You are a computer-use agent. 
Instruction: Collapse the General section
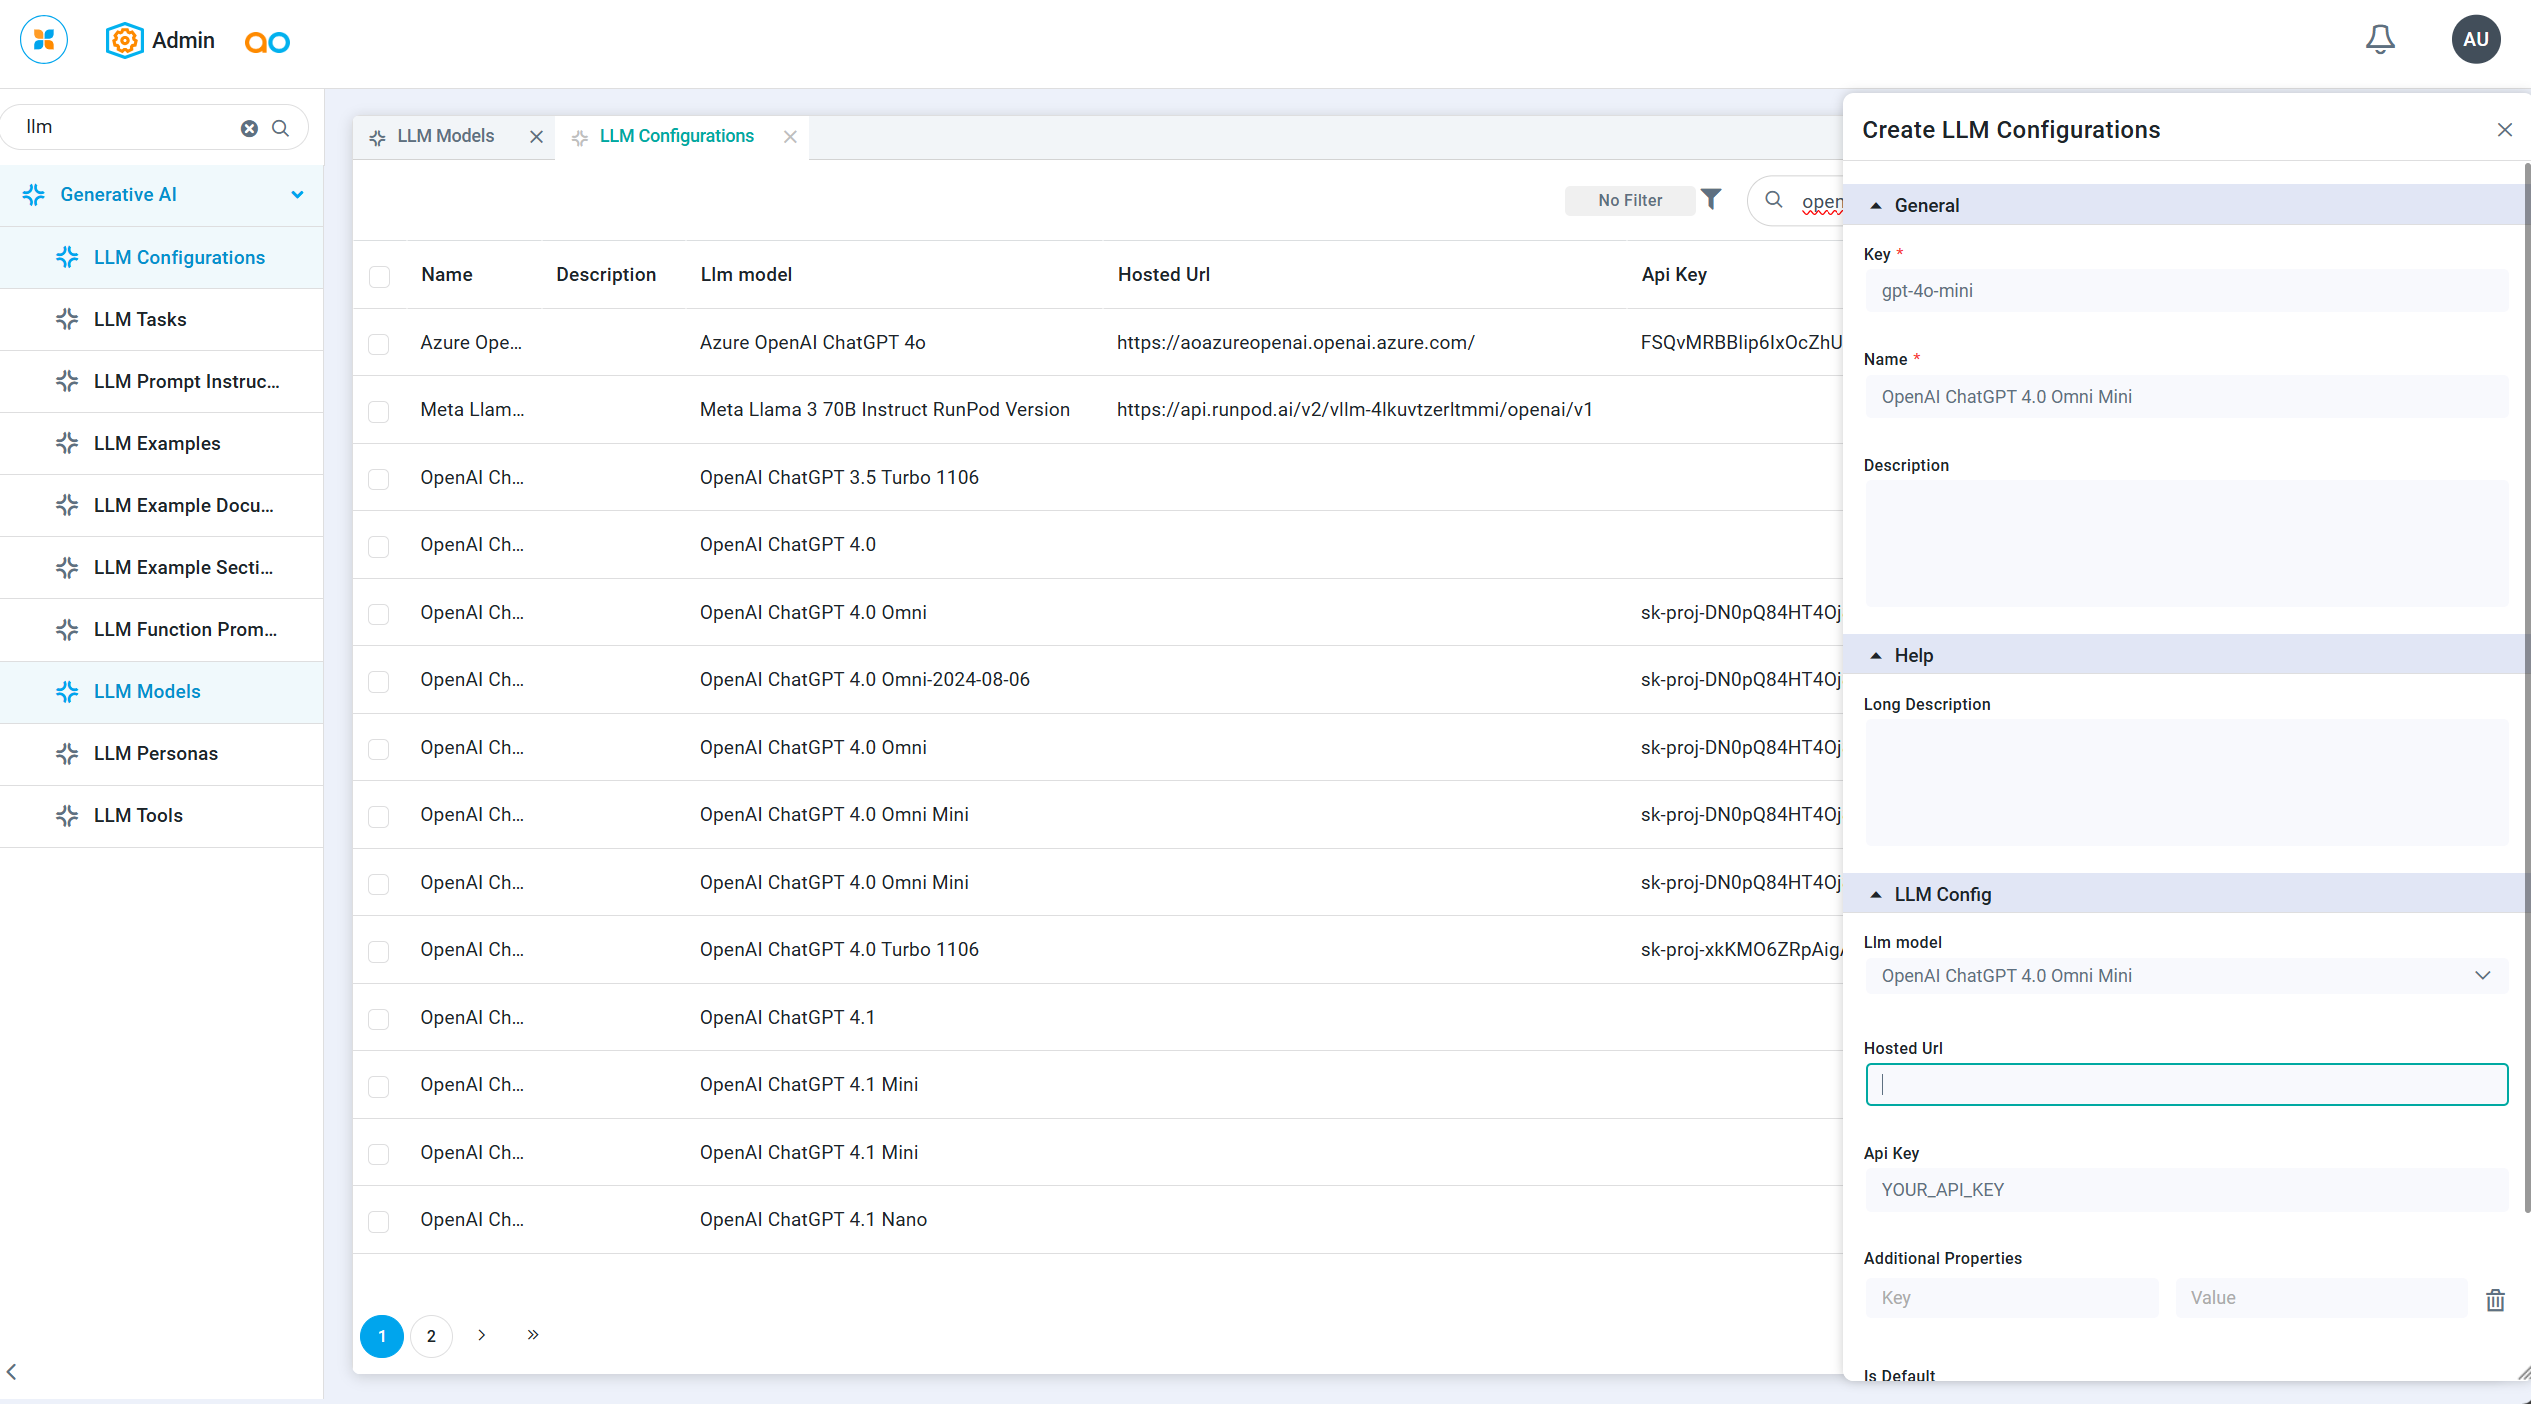coord(1876,206)
